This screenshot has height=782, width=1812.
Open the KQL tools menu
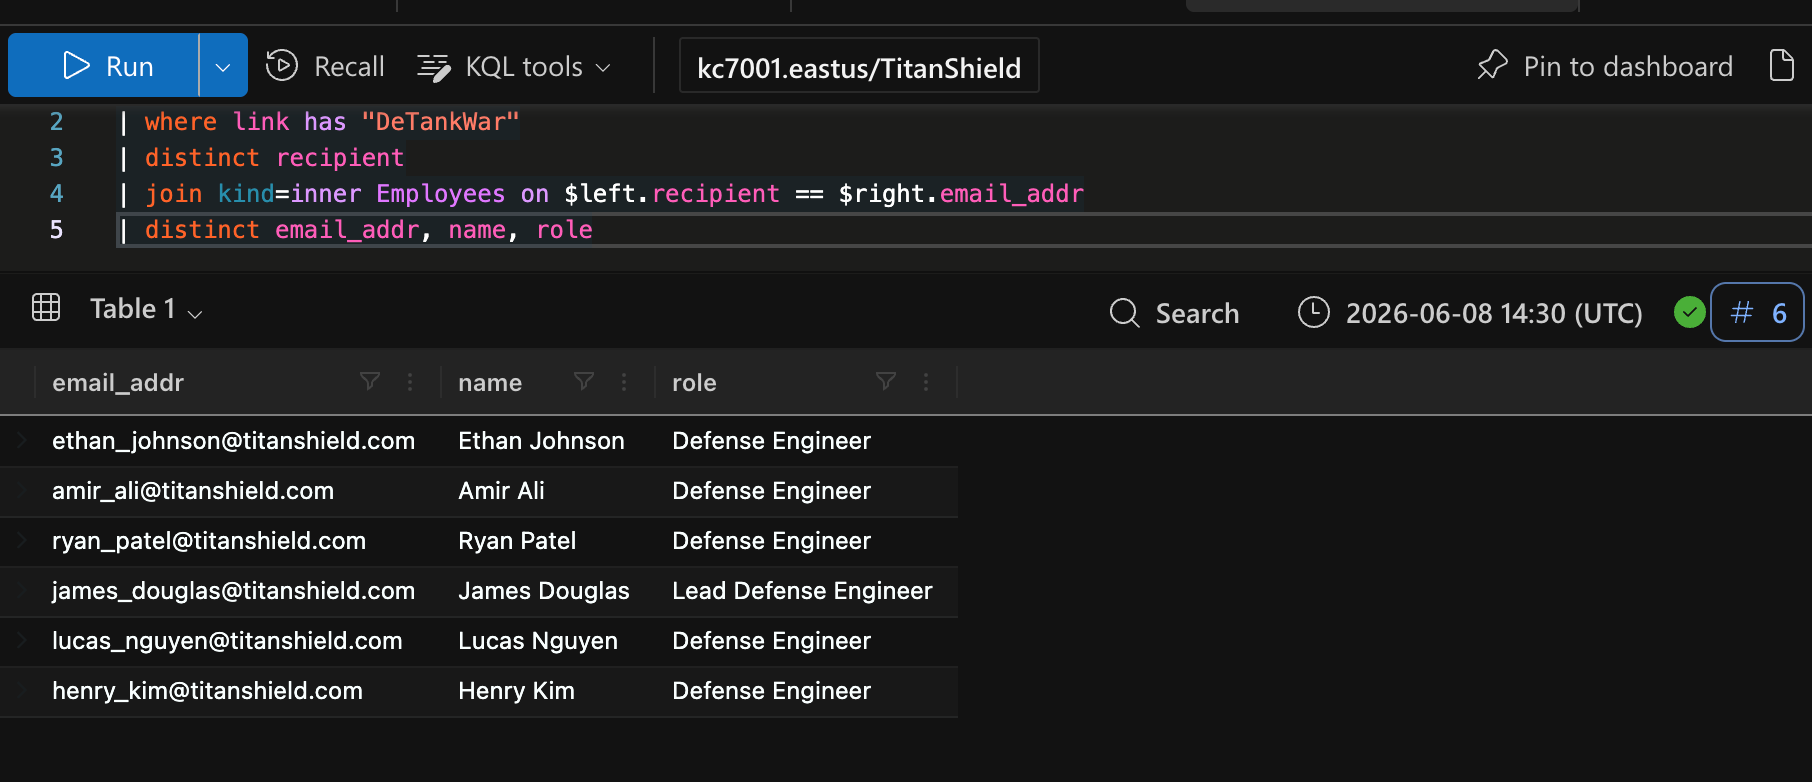point(514,67)
